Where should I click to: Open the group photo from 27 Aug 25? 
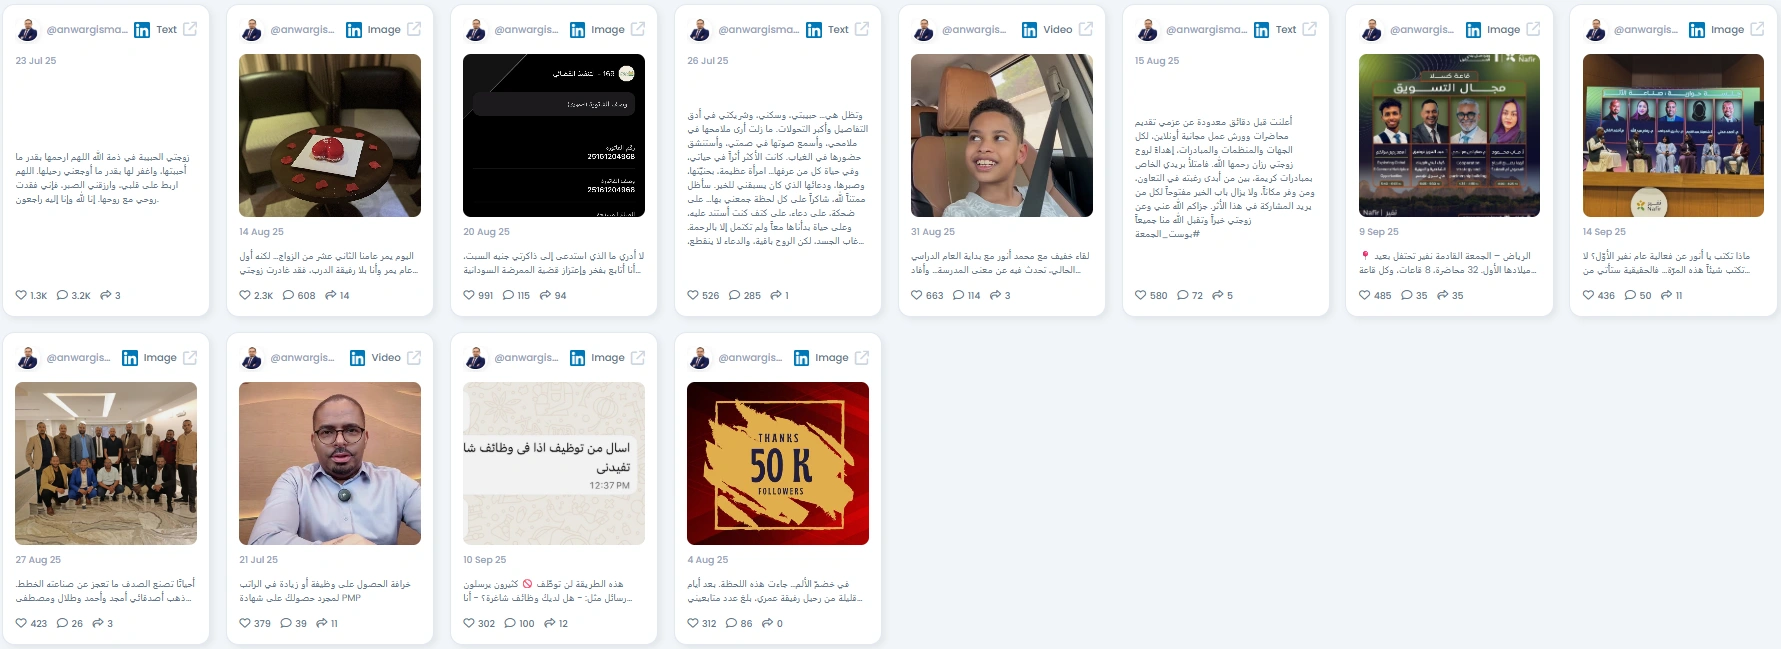coord(106,463)
